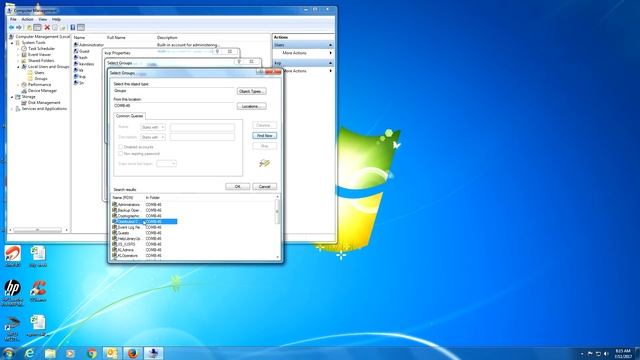Screen dimensions: 640x360
Task: Click the Back arrow in Computer Management toolbar
Action: click(11, 27)
